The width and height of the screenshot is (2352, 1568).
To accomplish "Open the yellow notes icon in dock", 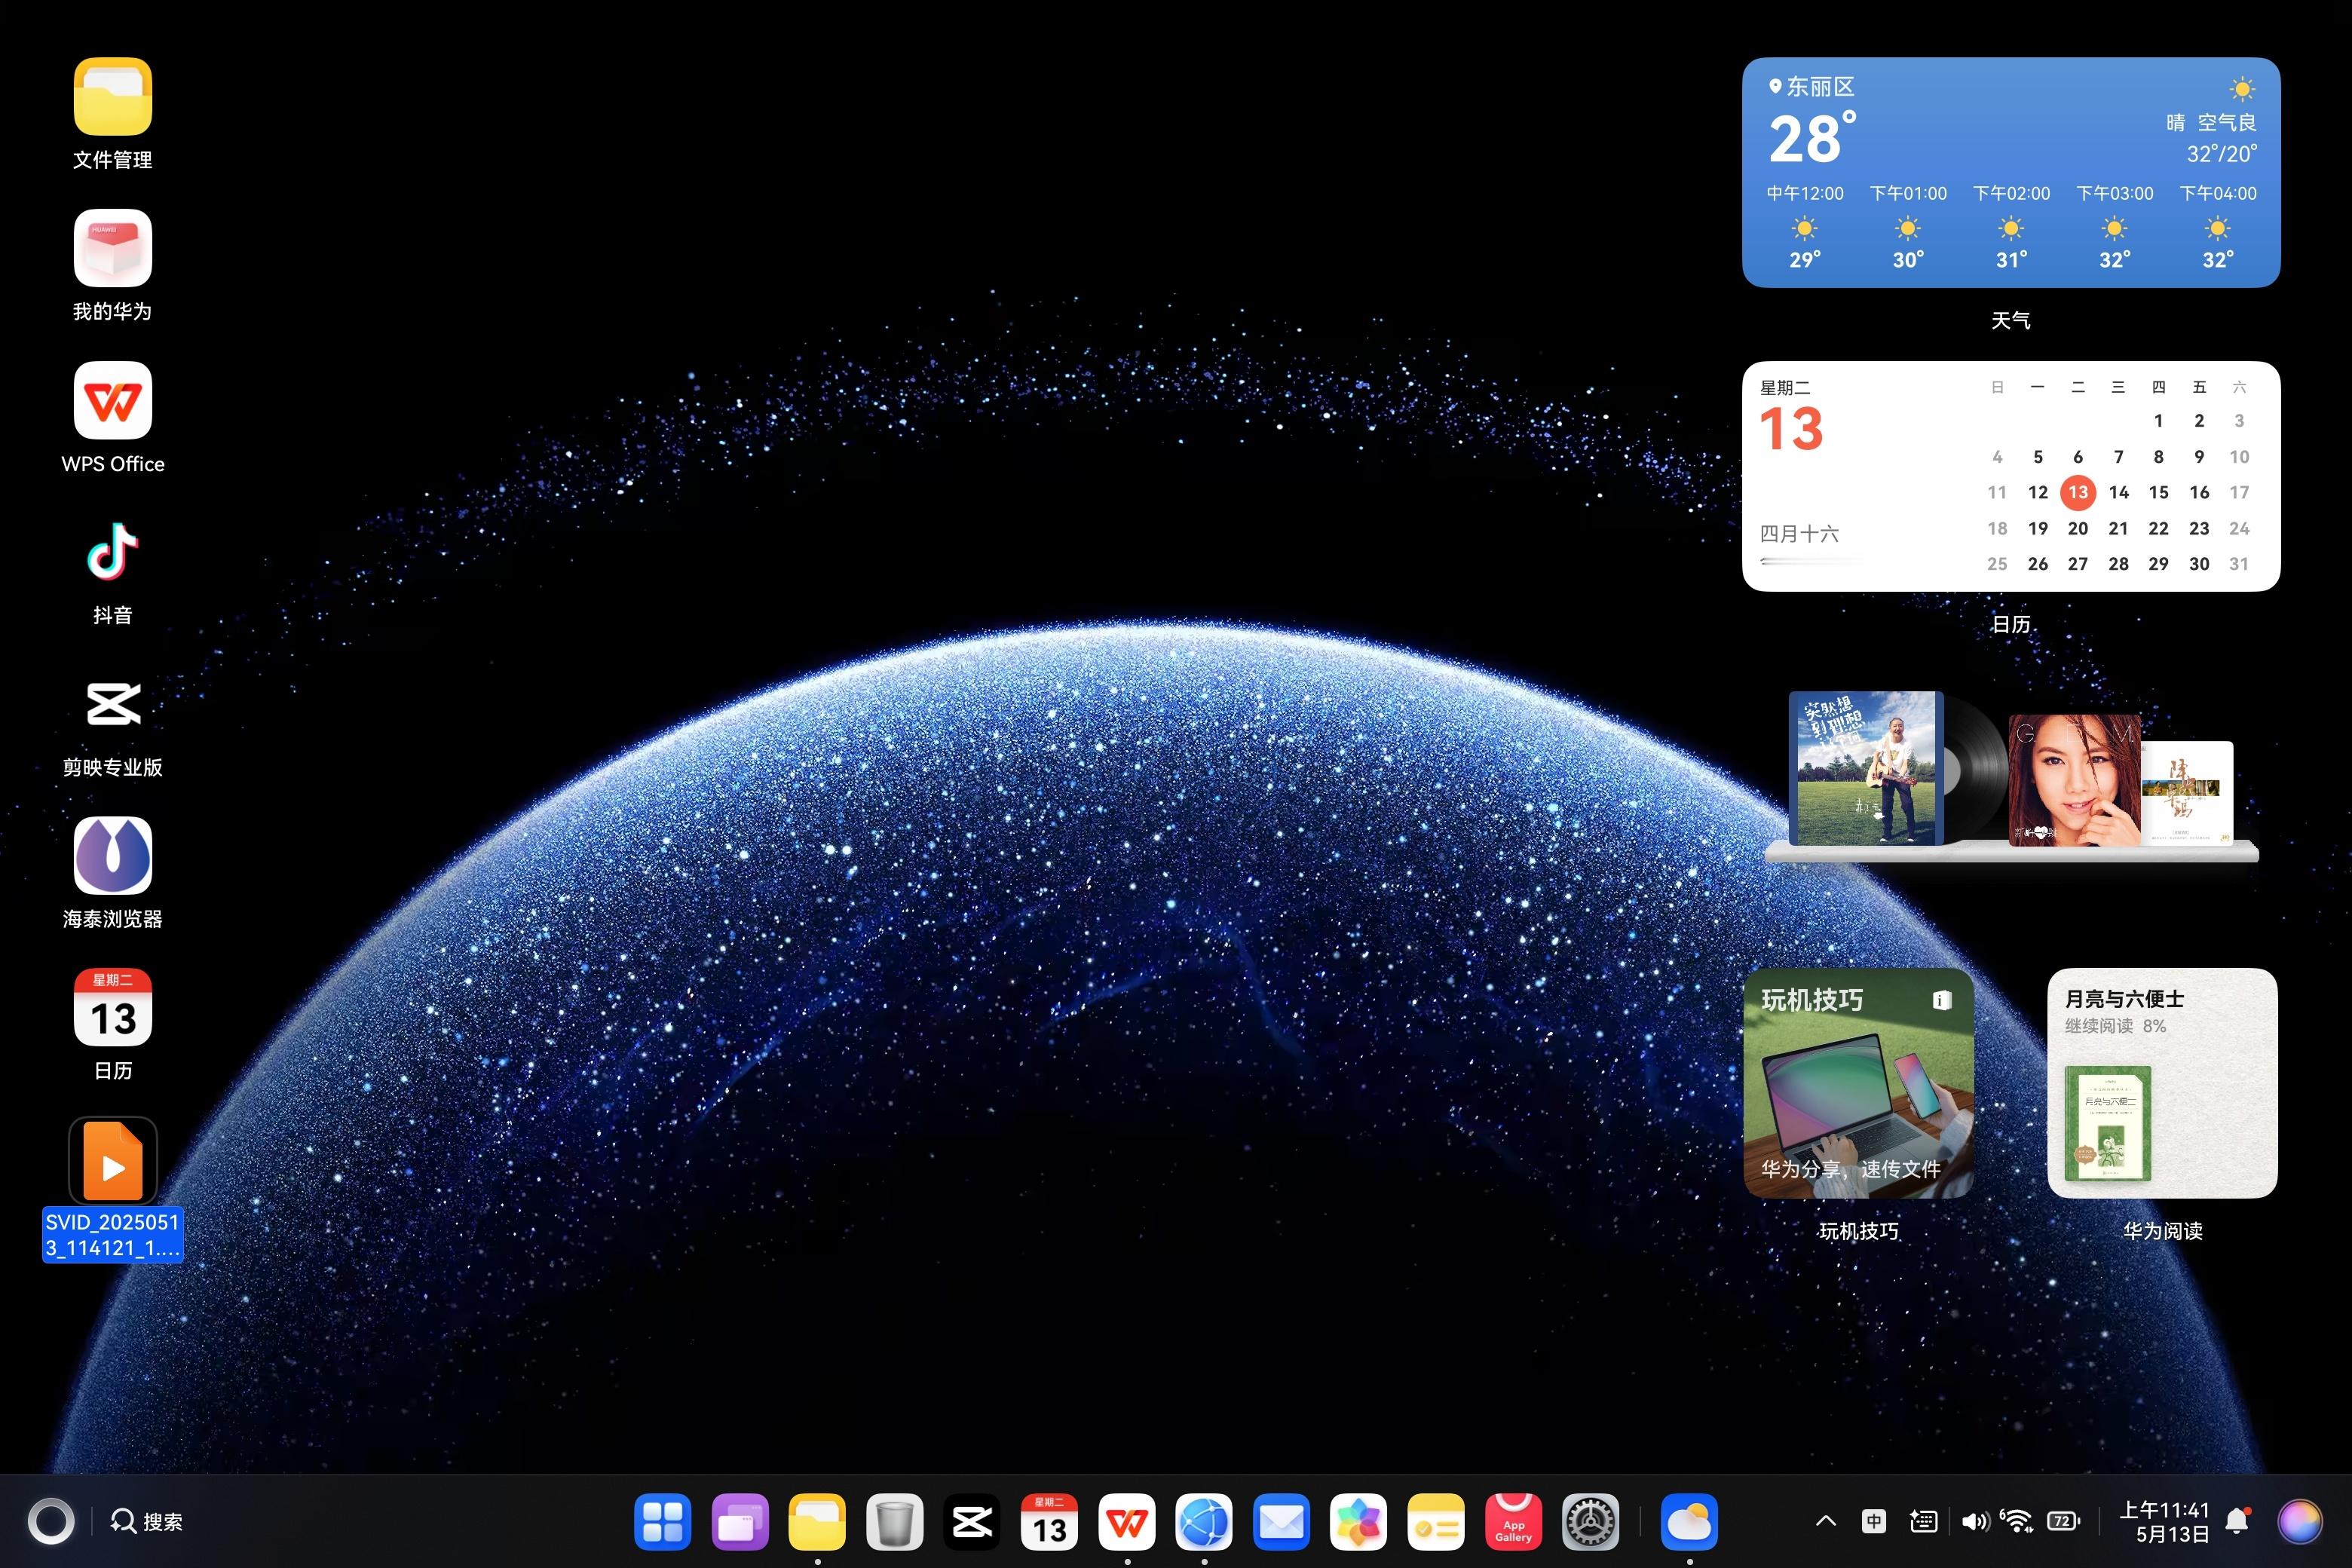I will pyautogui.click(x=1436, y=1522).
